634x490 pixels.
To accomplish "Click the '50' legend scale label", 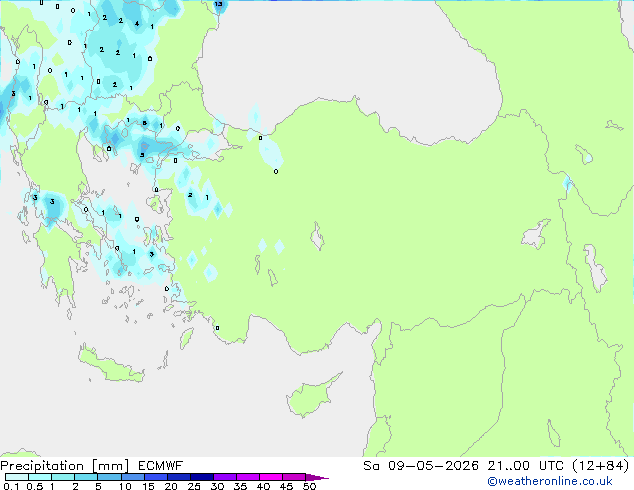I will [x=309, y=486].
